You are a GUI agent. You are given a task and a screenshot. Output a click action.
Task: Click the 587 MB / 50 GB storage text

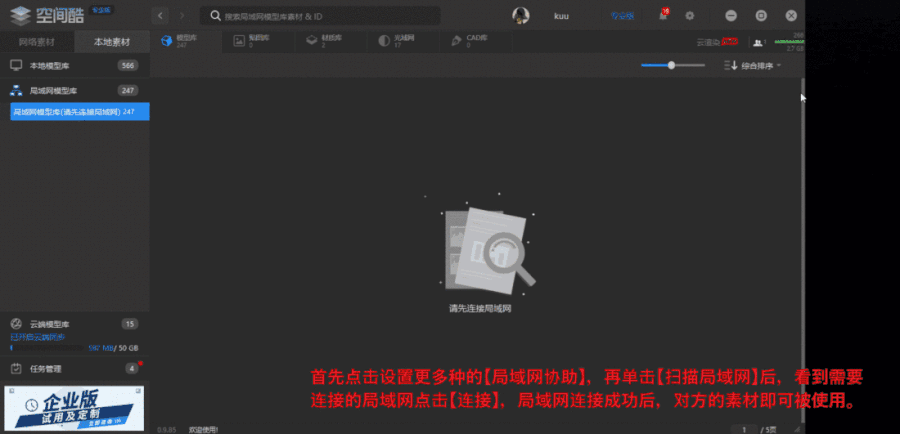tap(113, 348)
